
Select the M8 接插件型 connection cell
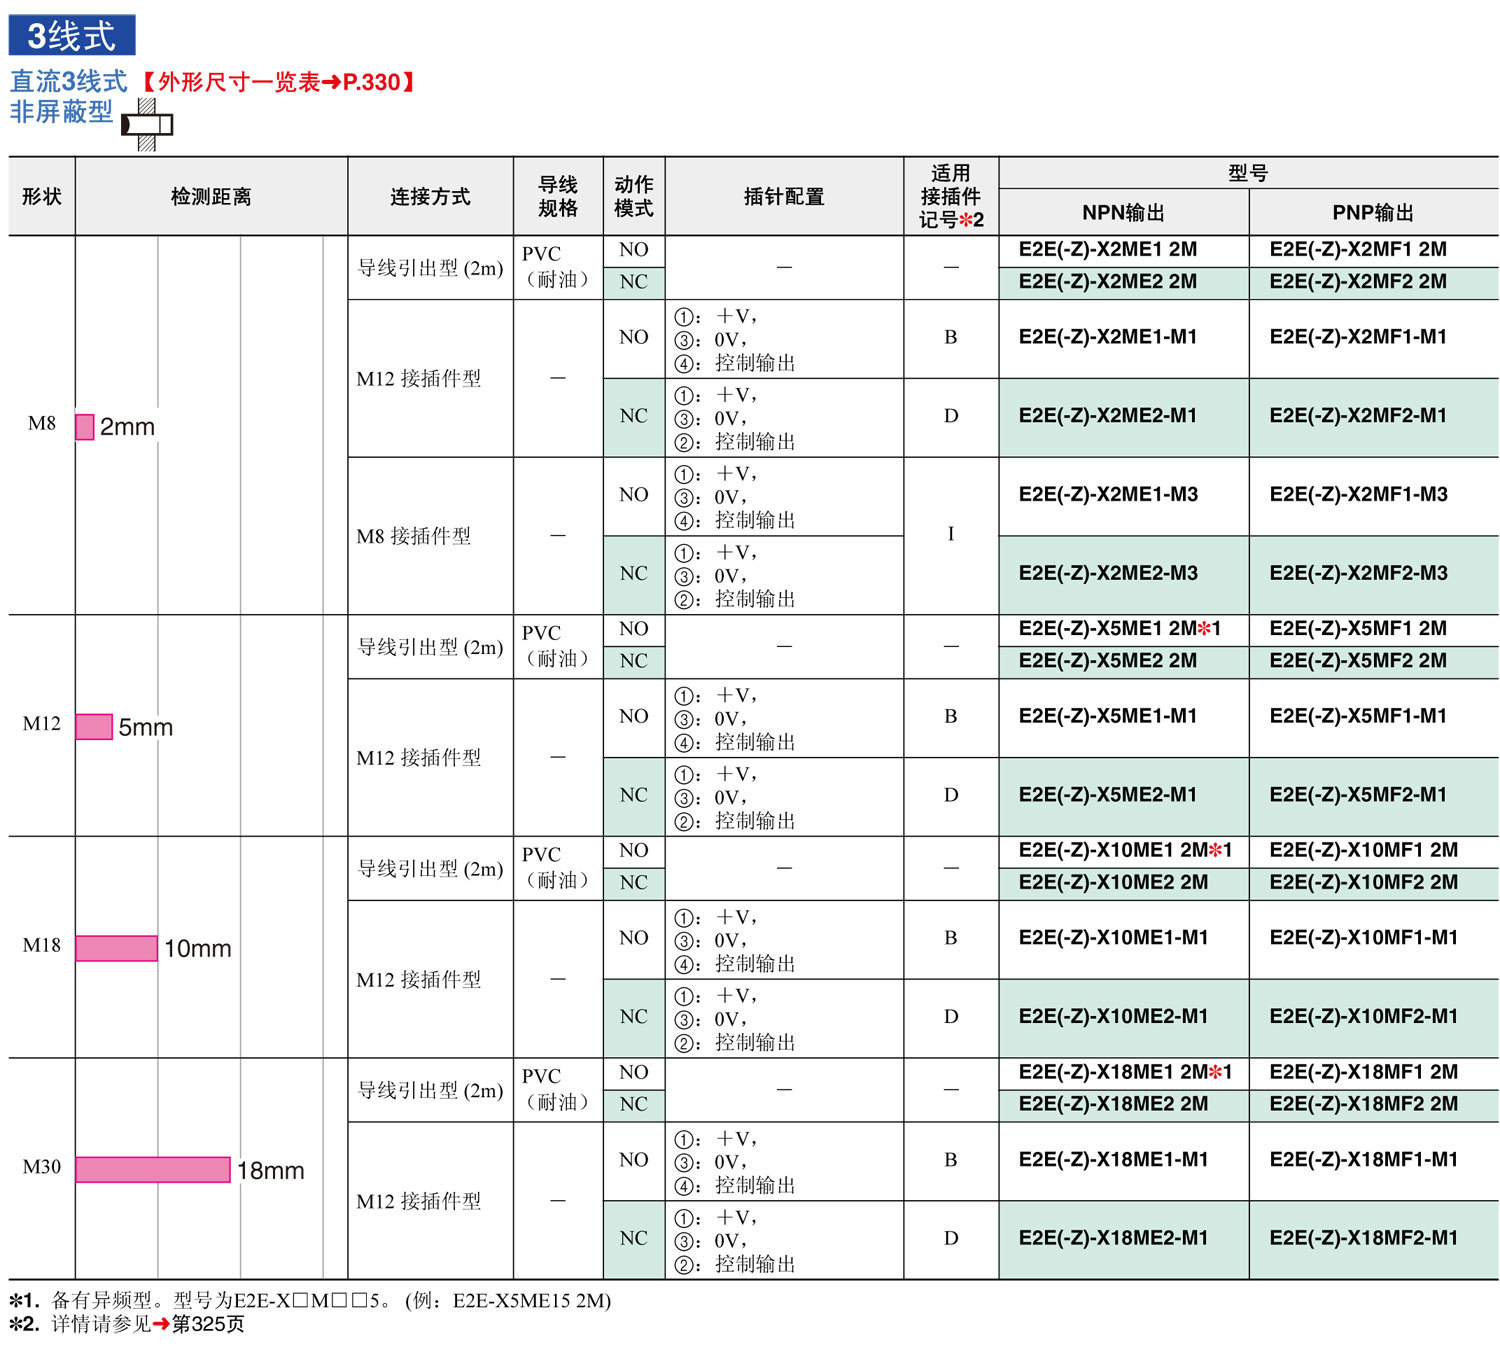coord(430,536)
